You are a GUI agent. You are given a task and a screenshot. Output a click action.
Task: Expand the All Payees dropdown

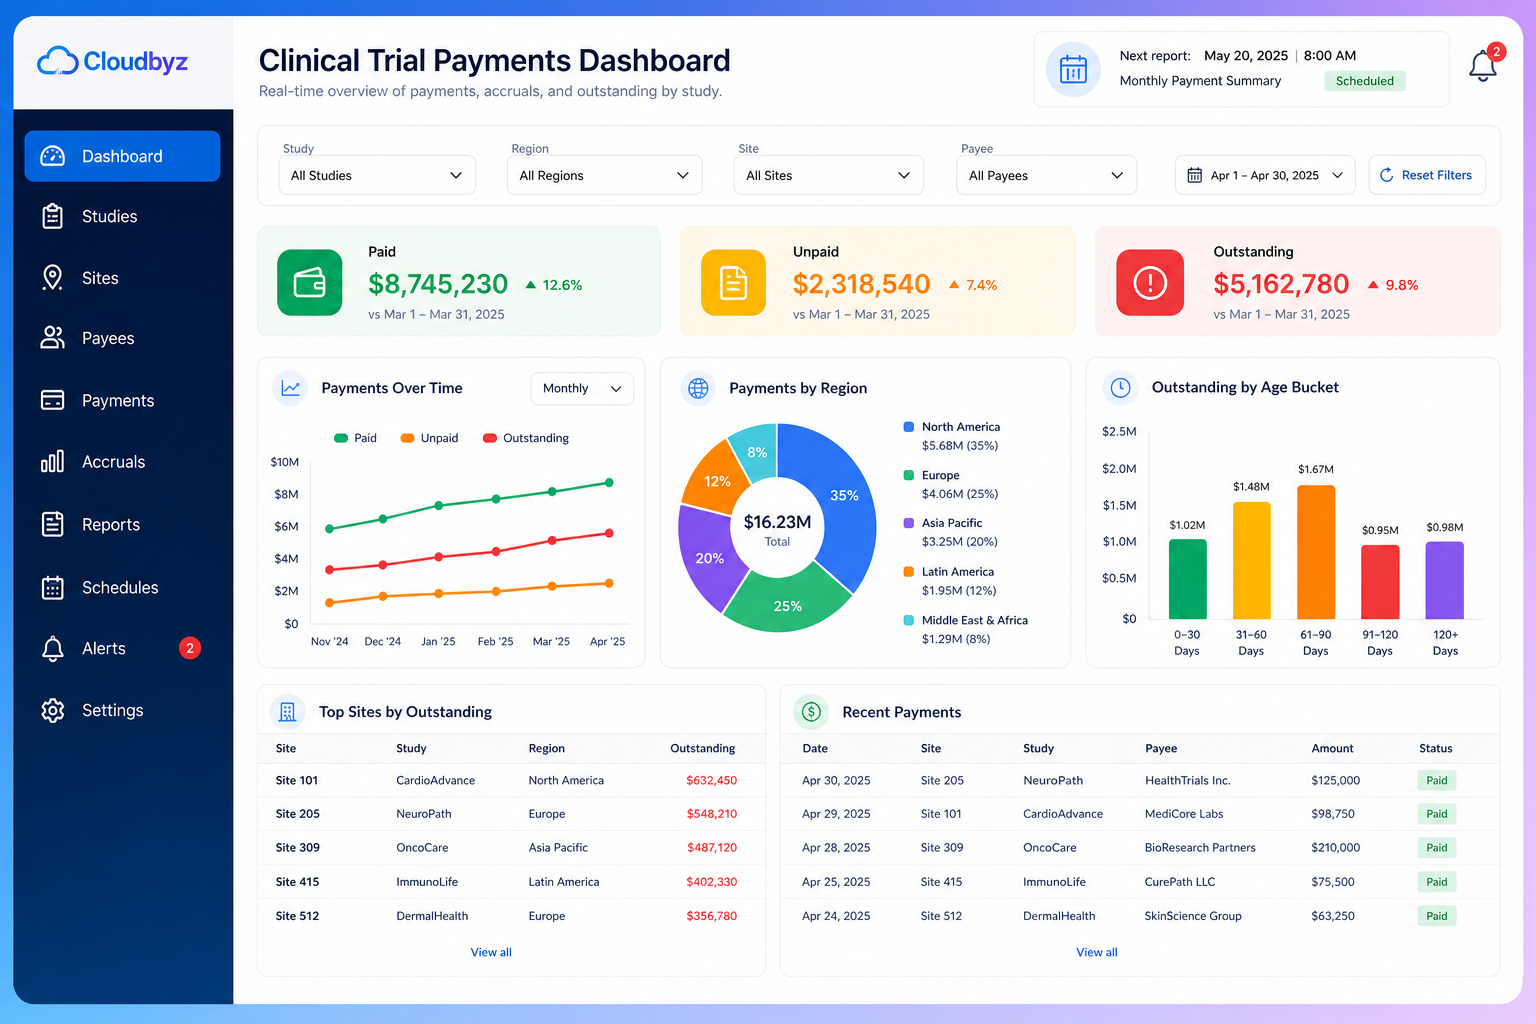(x=1047, y=175)
